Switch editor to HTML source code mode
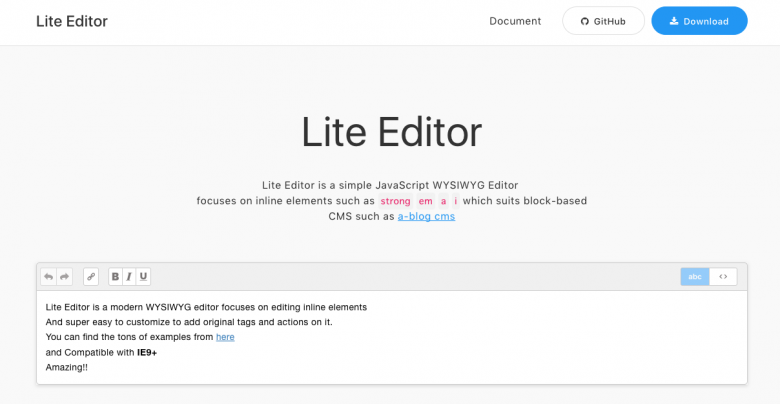Screen dimensions: 780x404 click(x=723, y=277)
